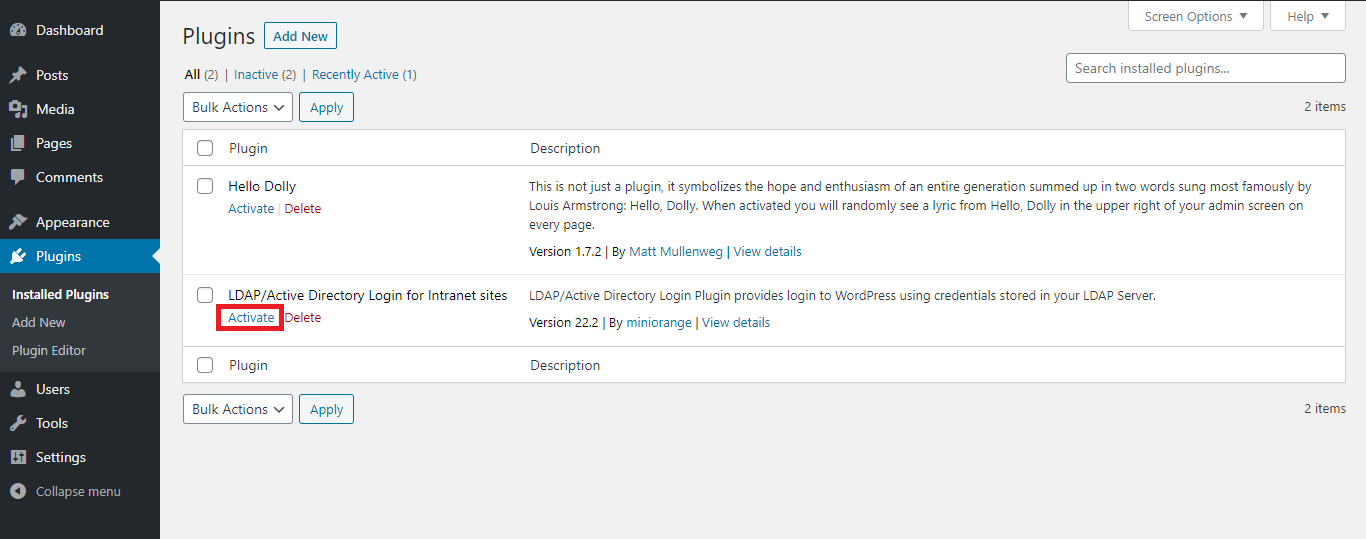Click the Pages icon in sidebar
The image size is (1366, 539).
tap(18, 143)
